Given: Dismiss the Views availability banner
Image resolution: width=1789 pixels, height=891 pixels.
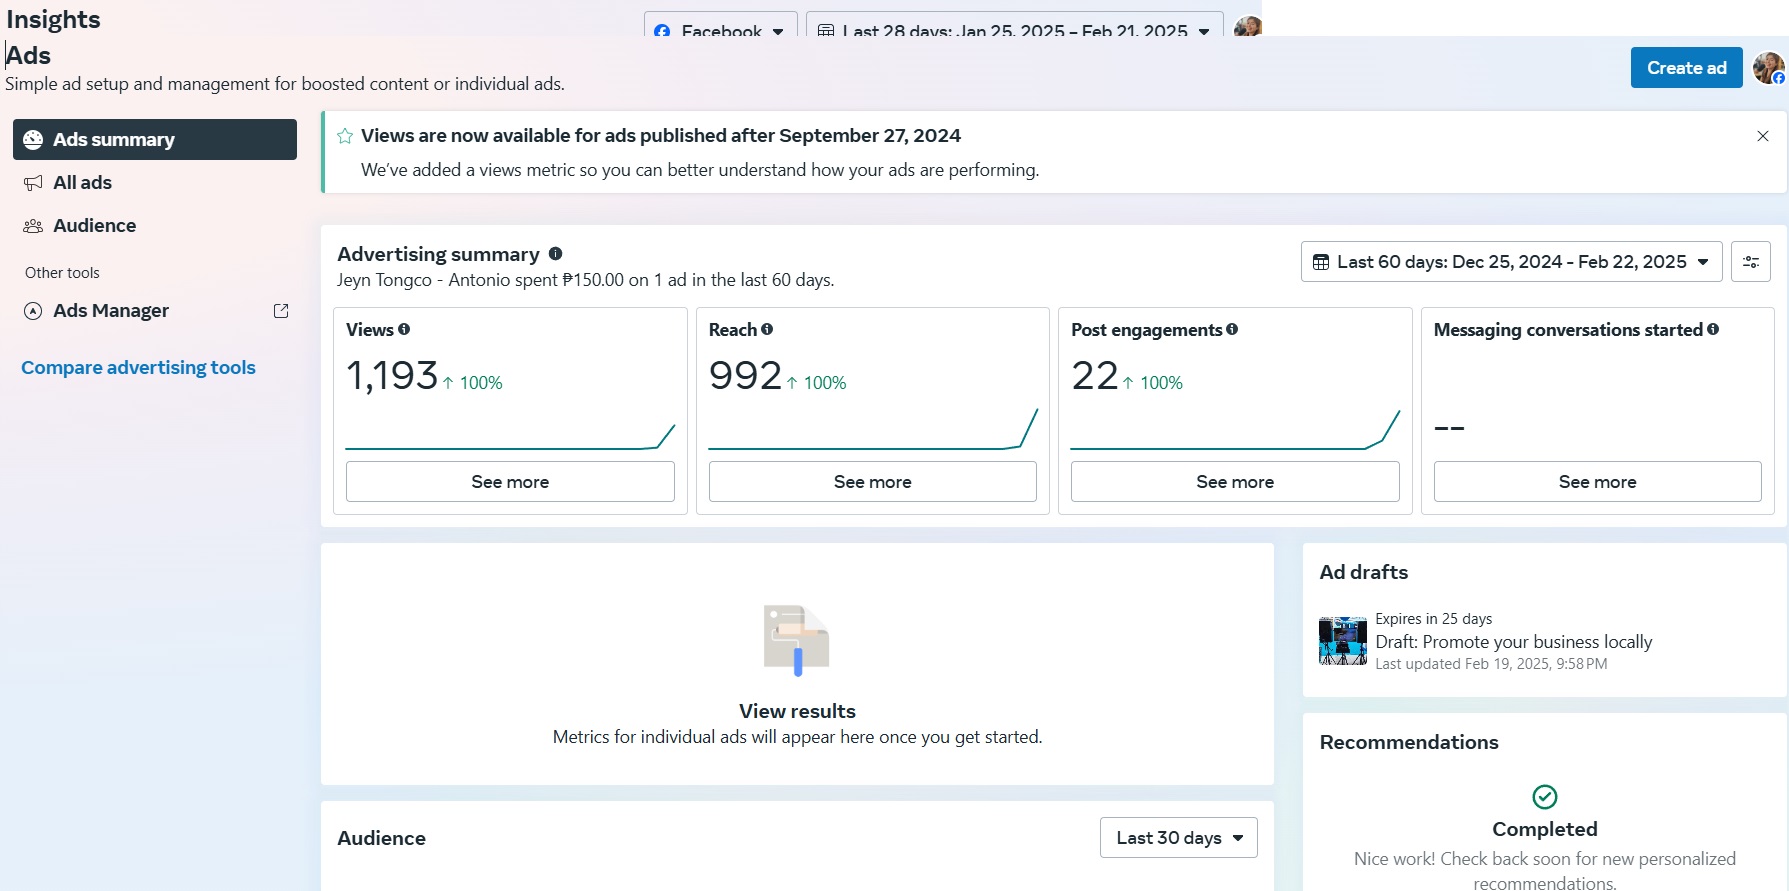Looking at the screenshot, I should 1763,136.
